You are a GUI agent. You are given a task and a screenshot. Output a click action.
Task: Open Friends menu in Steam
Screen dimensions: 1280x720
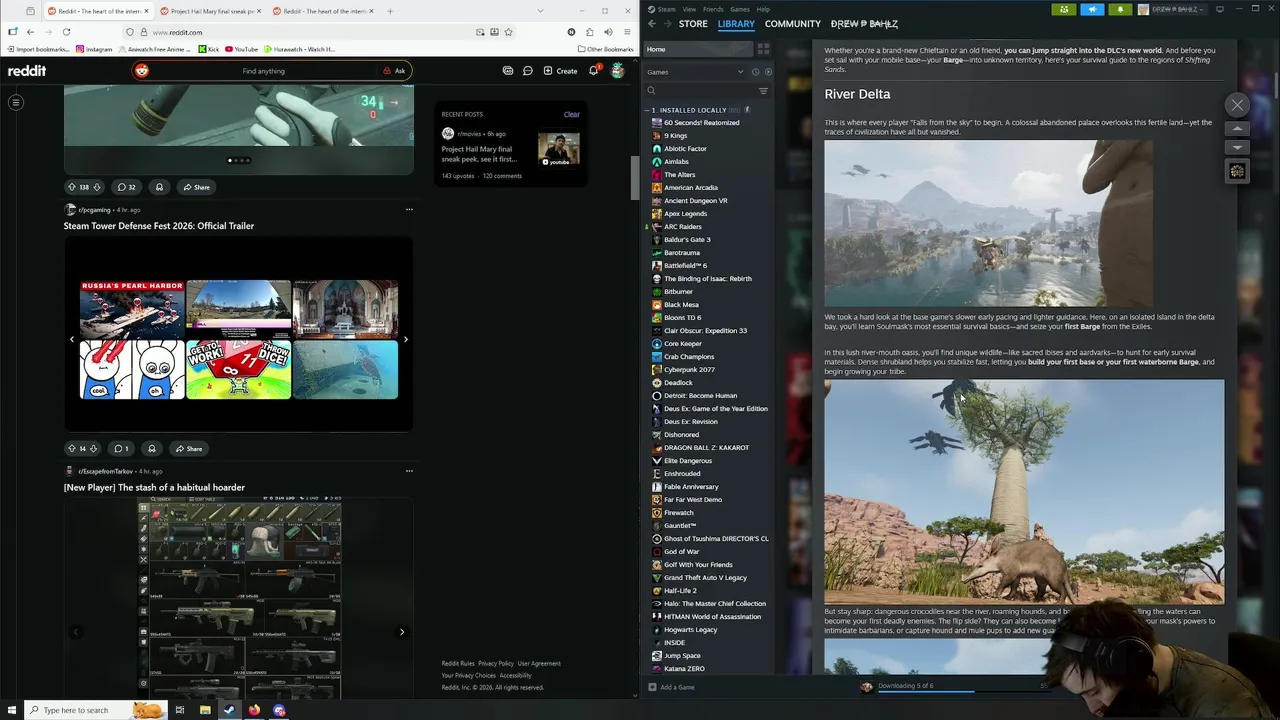[x=713, y=9]
